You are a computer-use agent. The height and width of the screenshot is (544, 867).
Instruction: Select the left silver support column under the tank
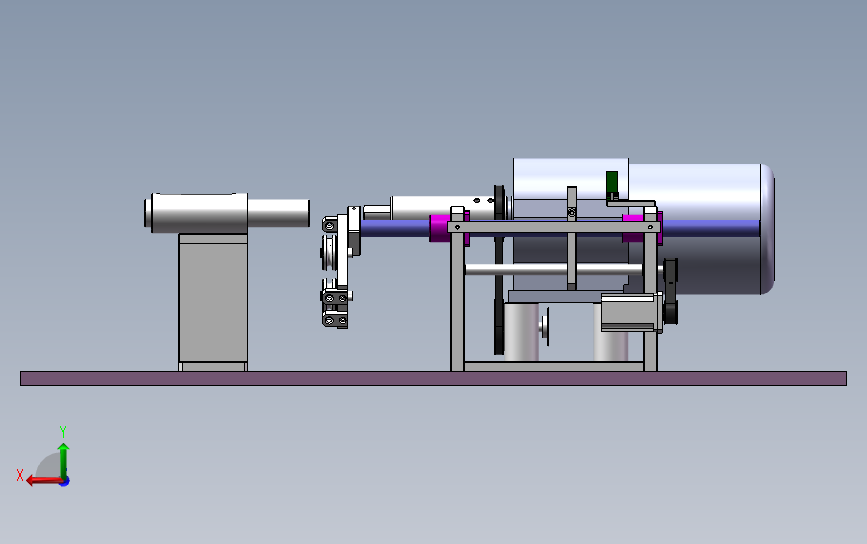click(521, 332)
